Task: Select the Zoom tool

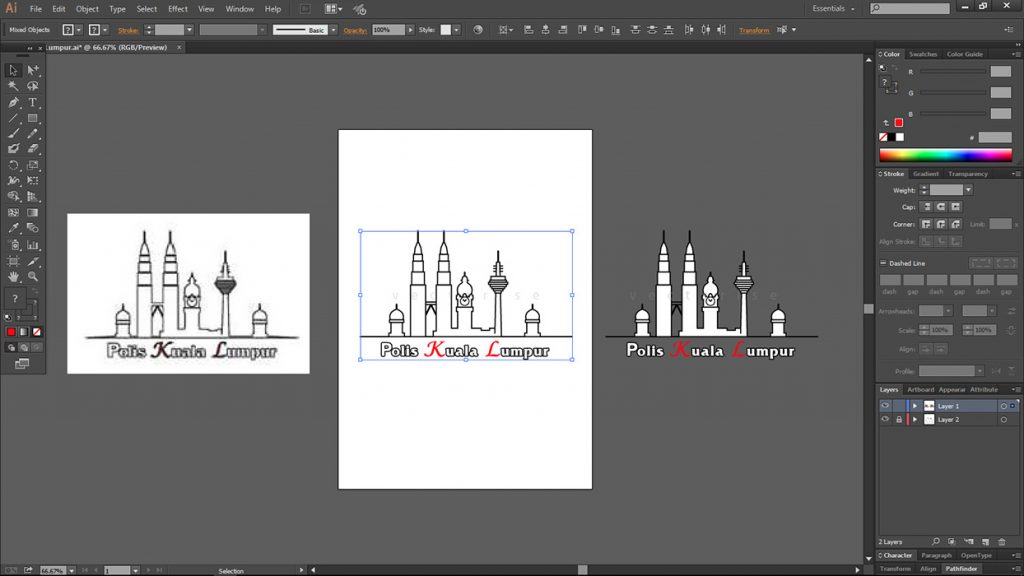Action: 33,277
